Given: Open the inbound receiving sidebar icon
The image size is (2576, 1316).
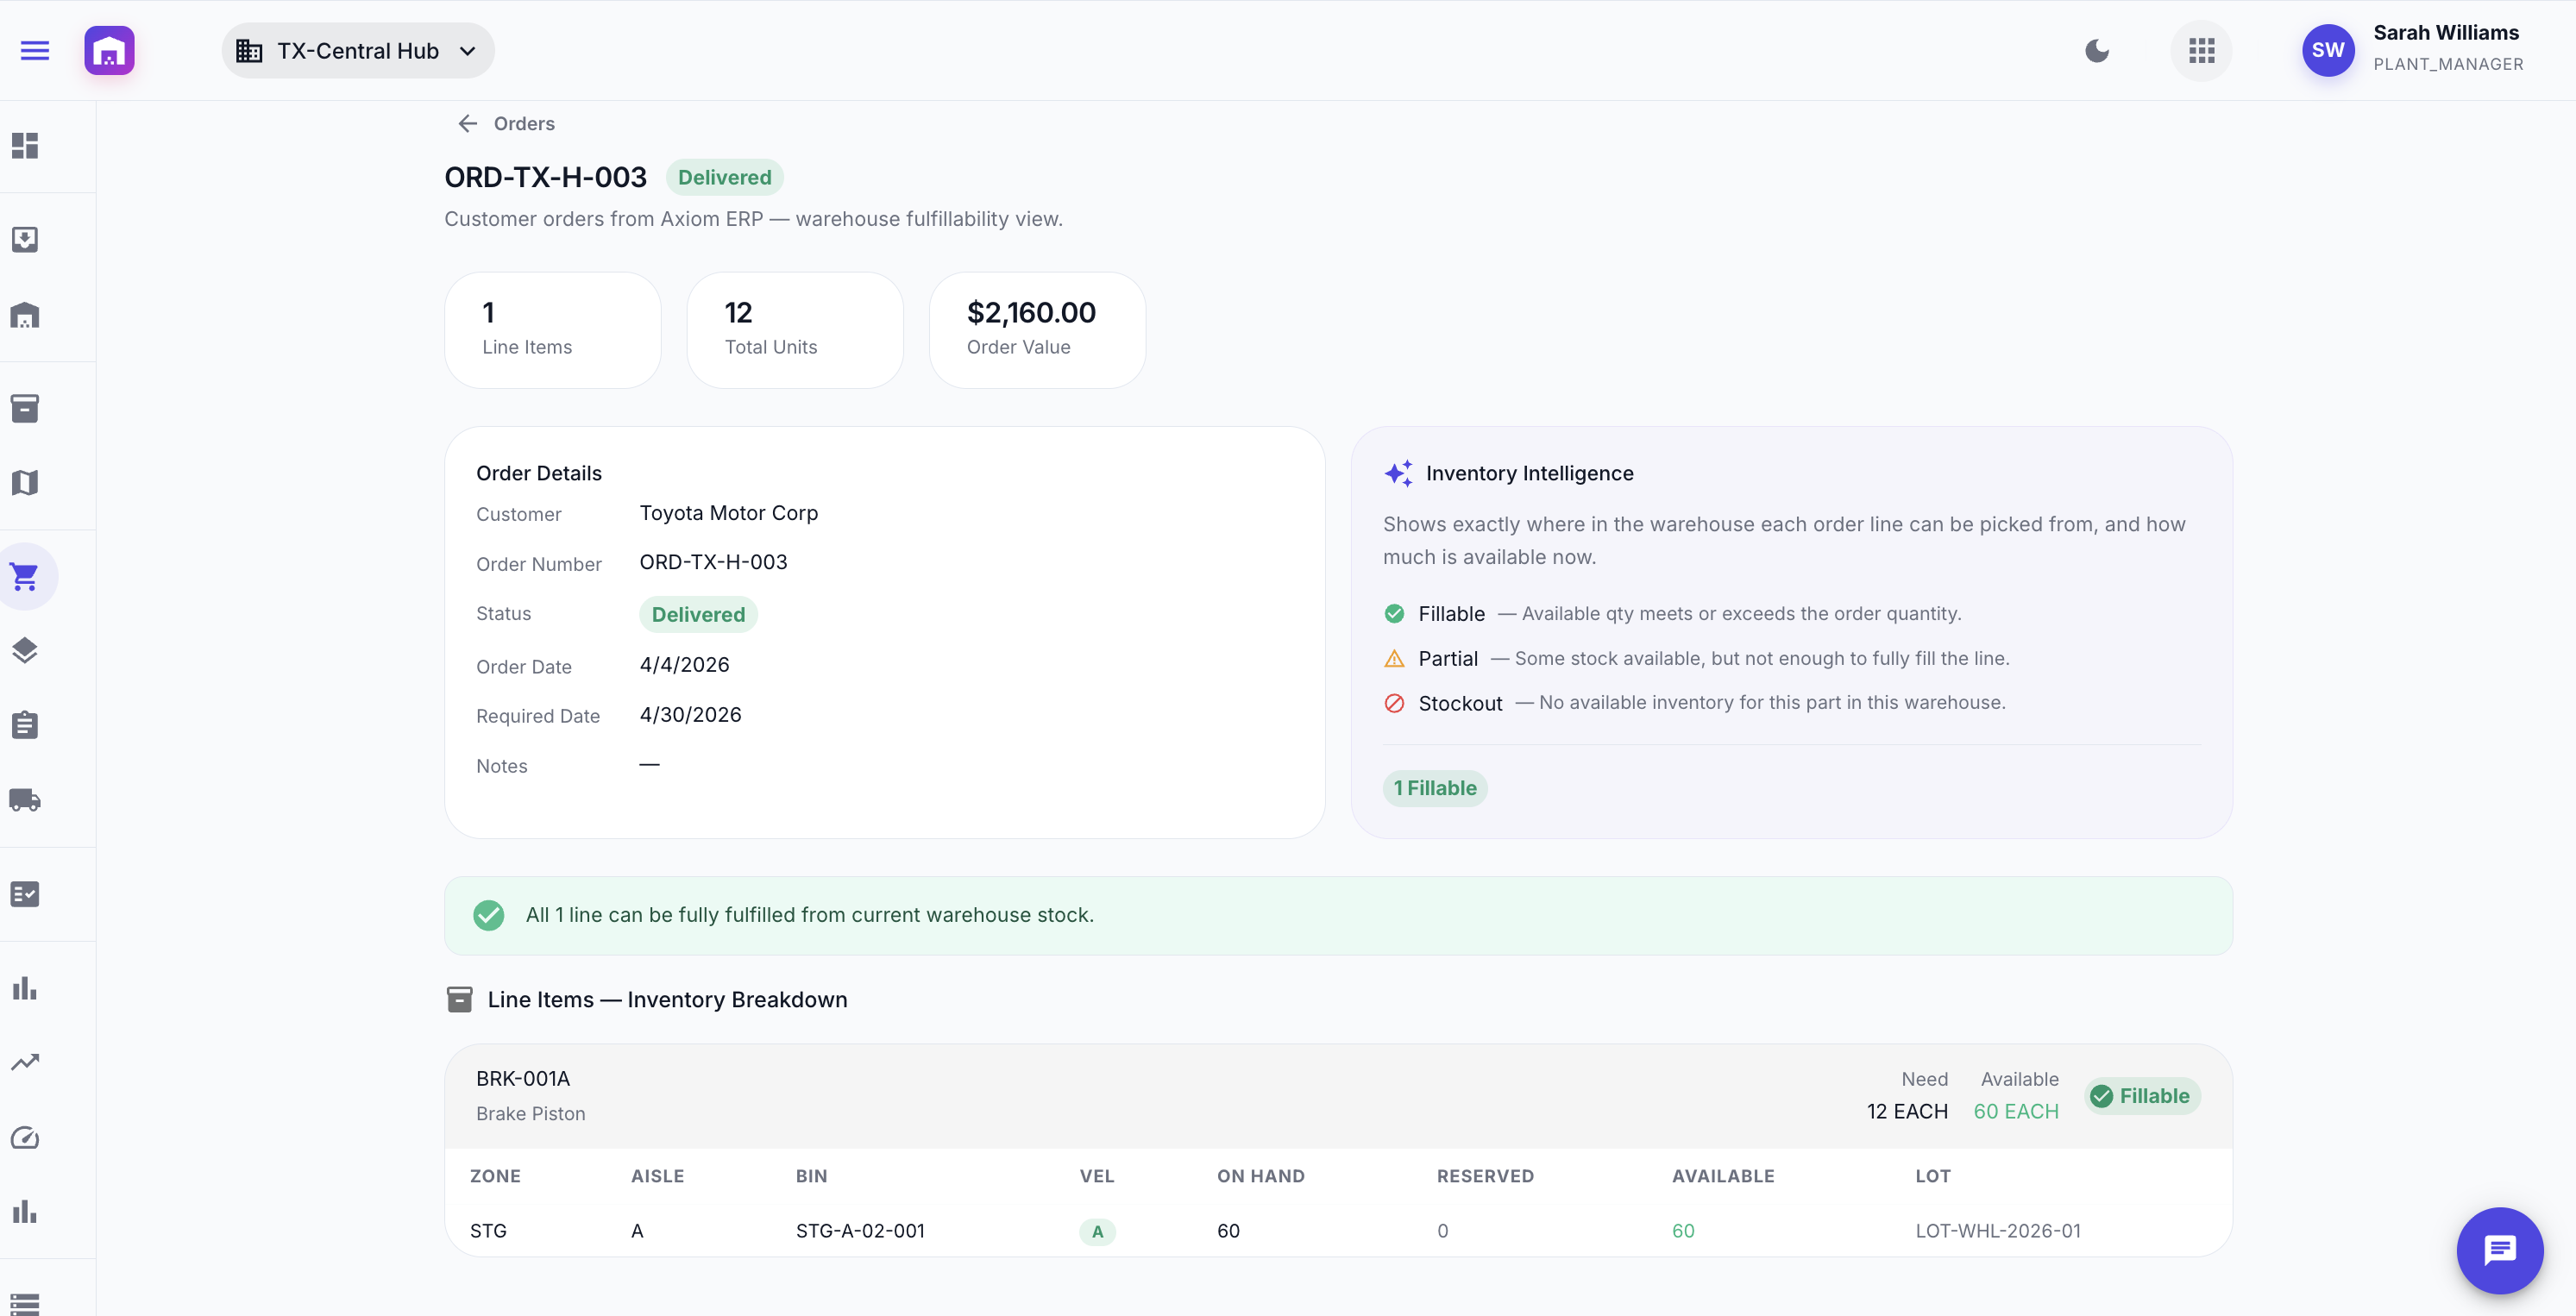Looking at the screenshot, I should click(x=25, y=240).
